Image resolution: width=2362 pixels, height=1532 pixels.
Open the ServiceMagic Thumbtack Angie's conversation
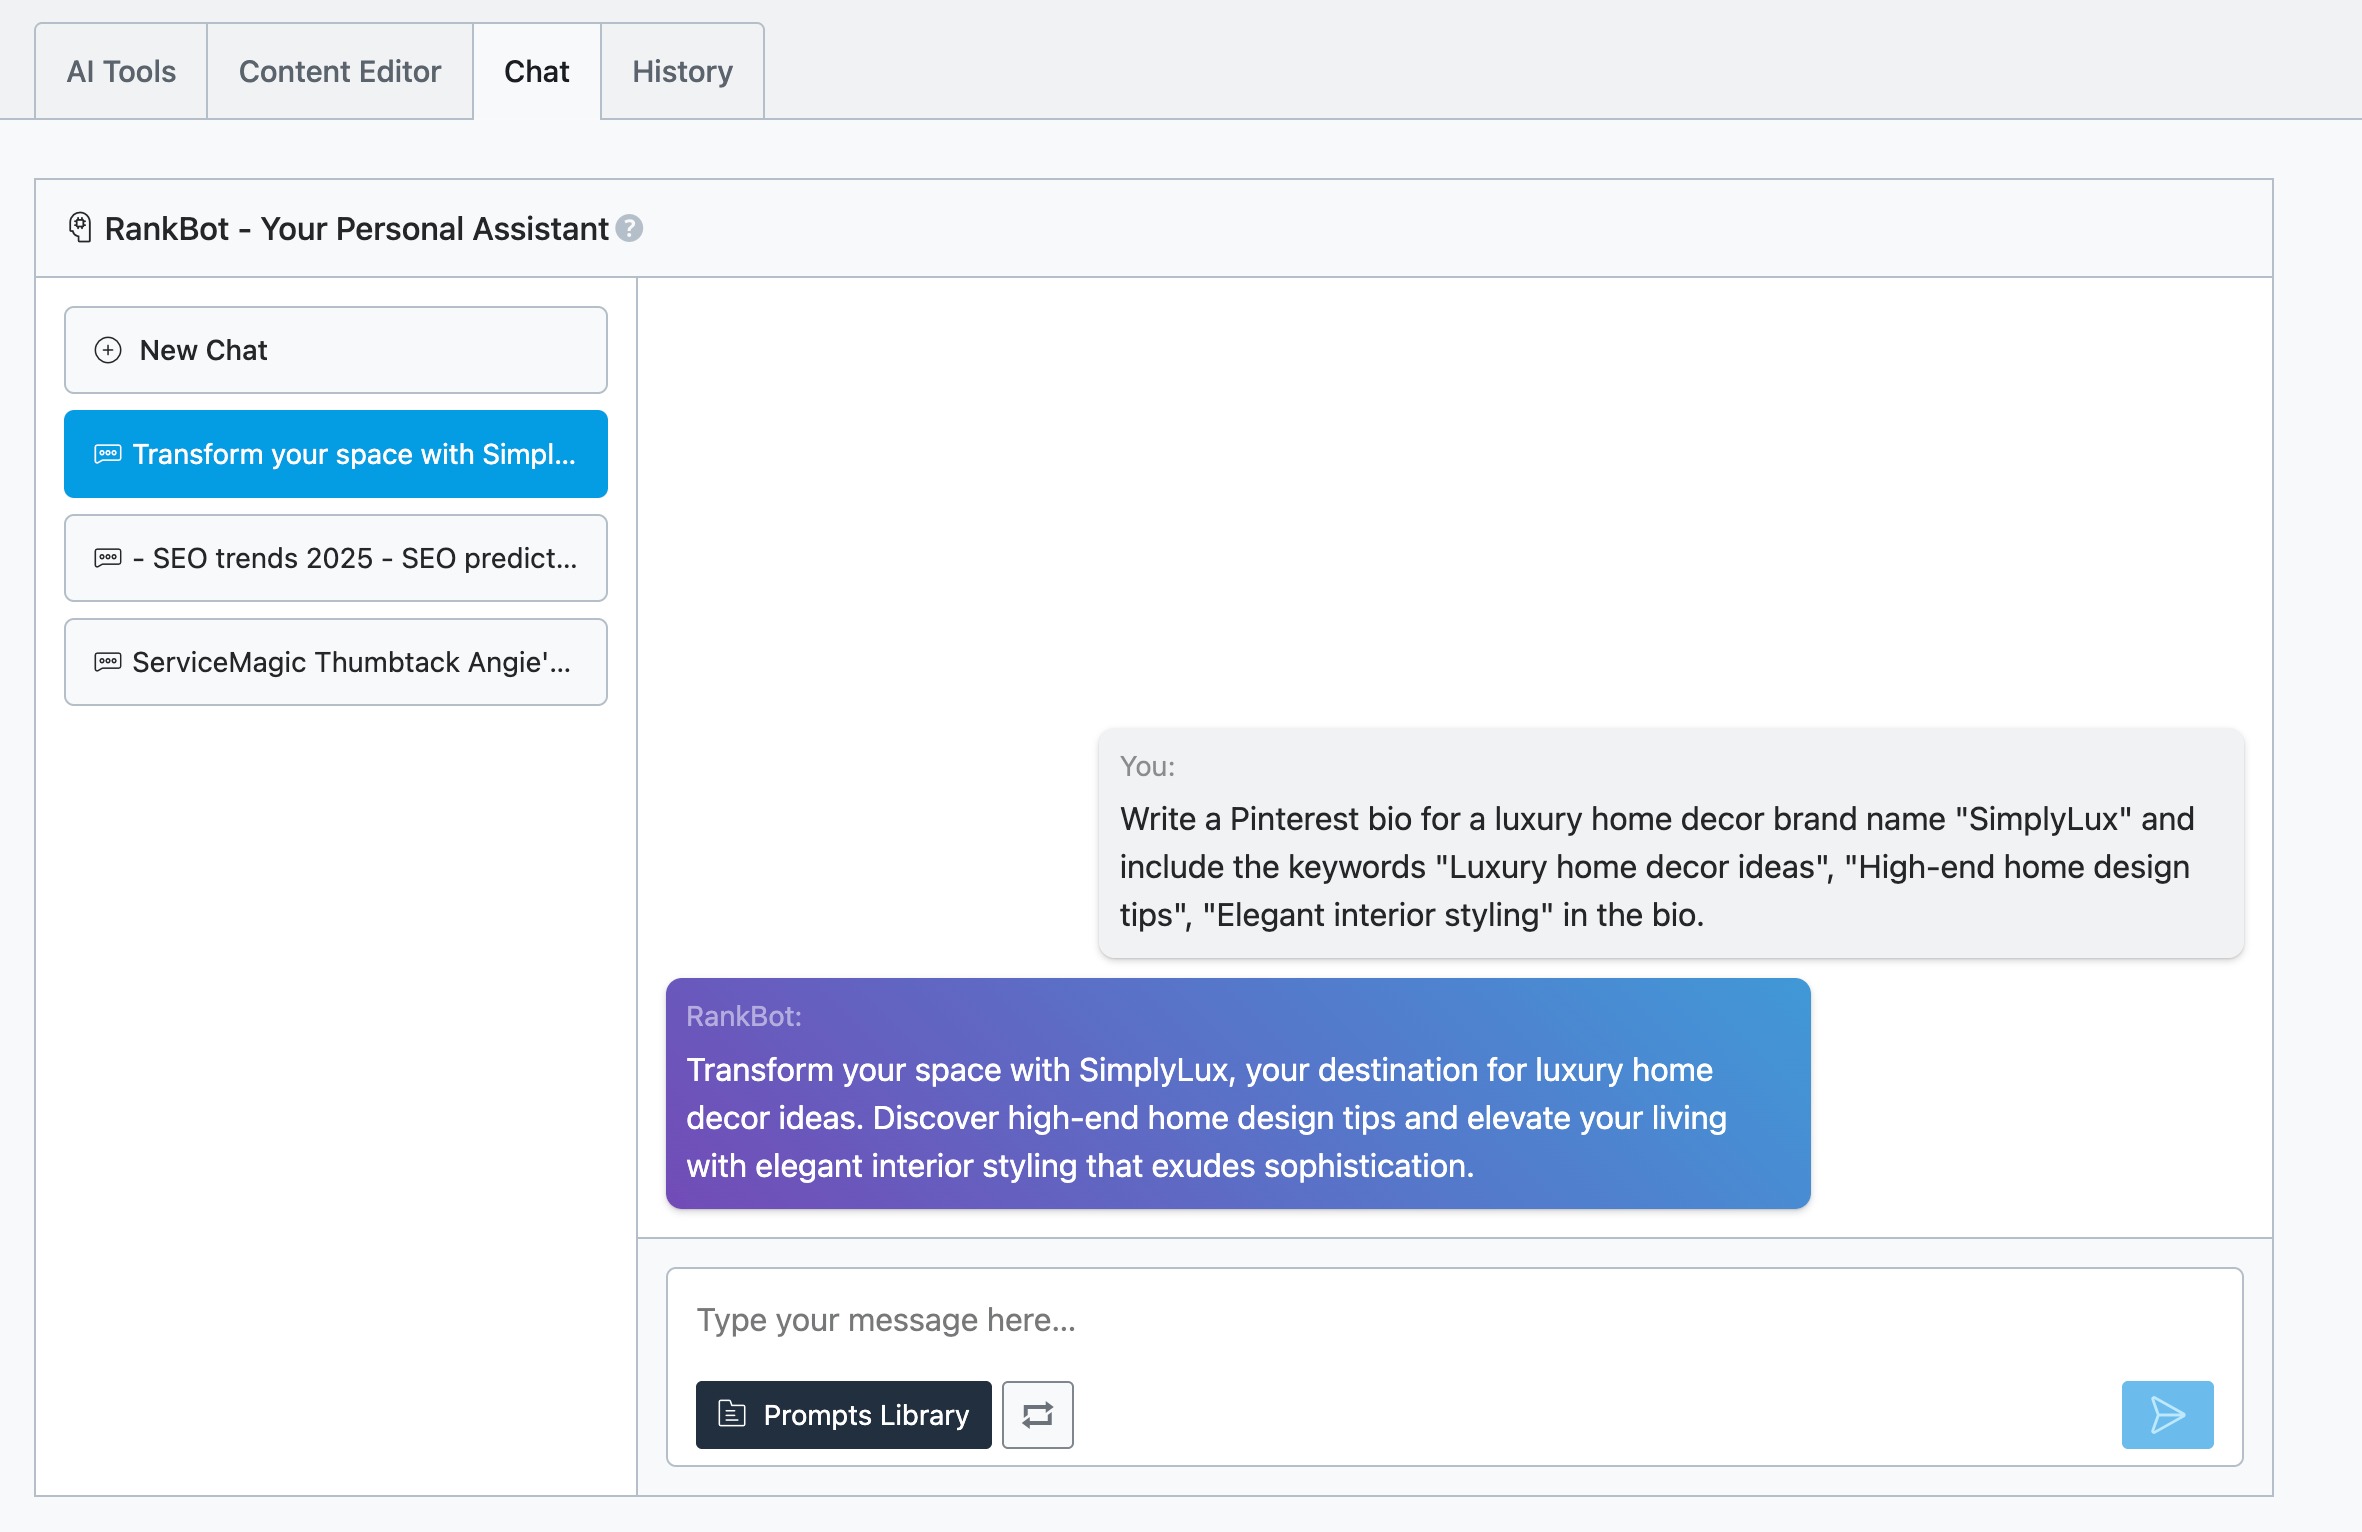[335, 661]
